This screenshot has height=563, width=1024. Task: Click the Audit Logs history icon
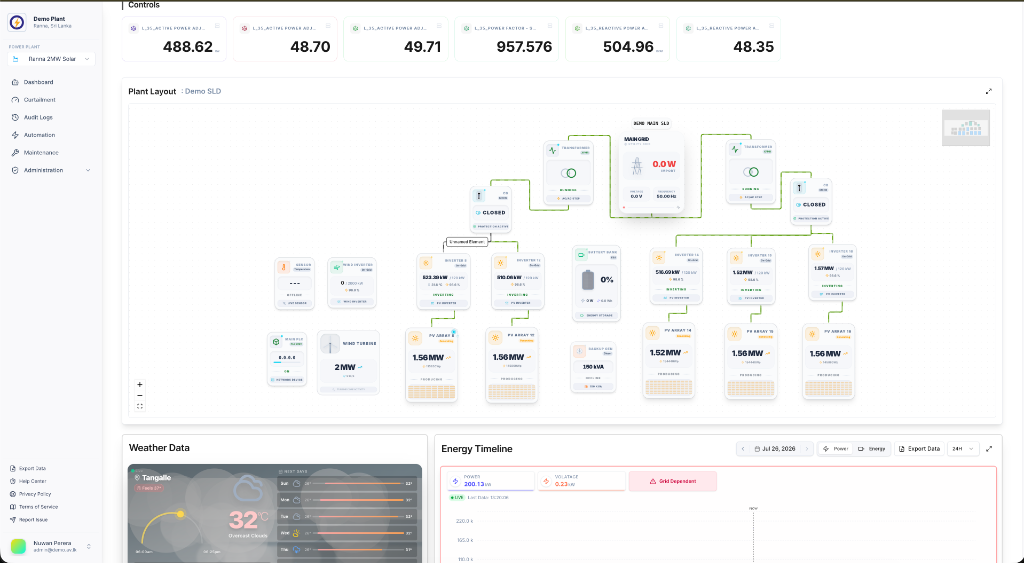click(15, 118)
